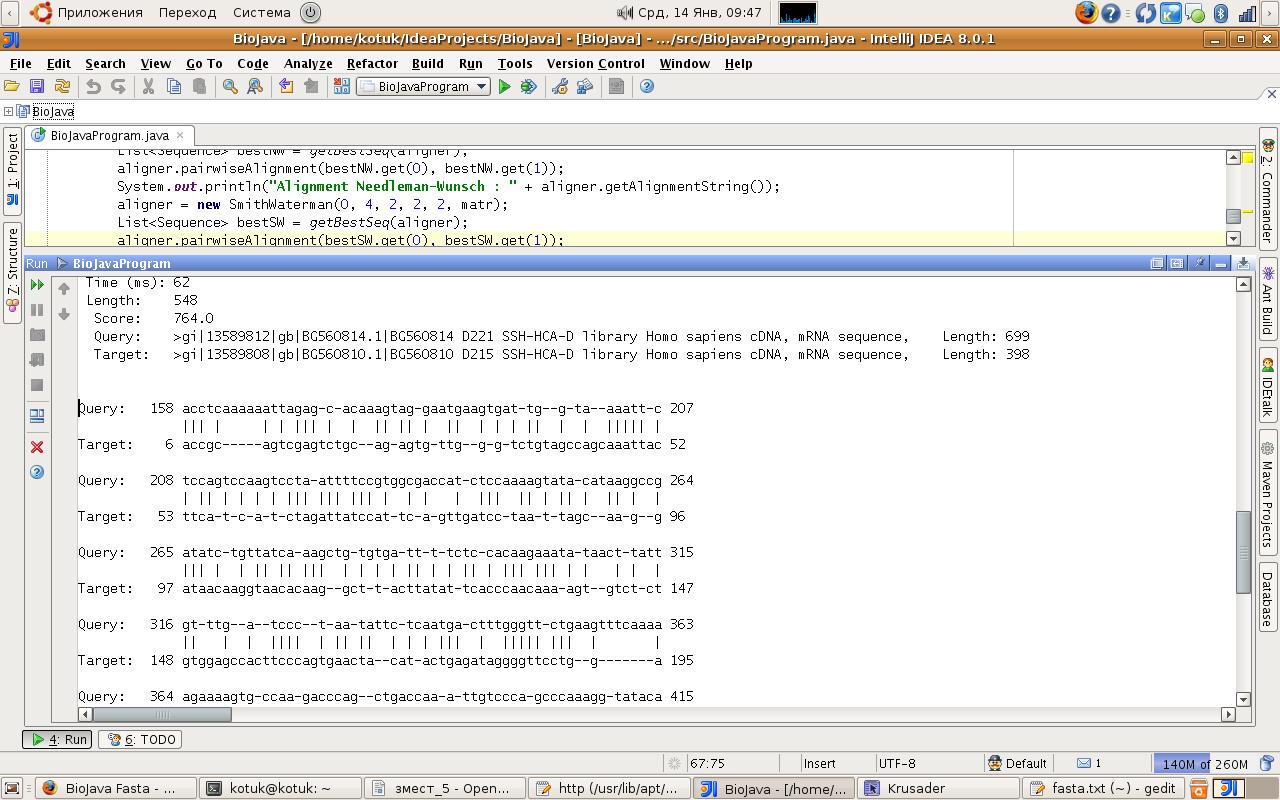Toggle the 4: Run tool window
Image resolution: width=1280 pixels, height=800 pixels.
click(x=58, y=740)
